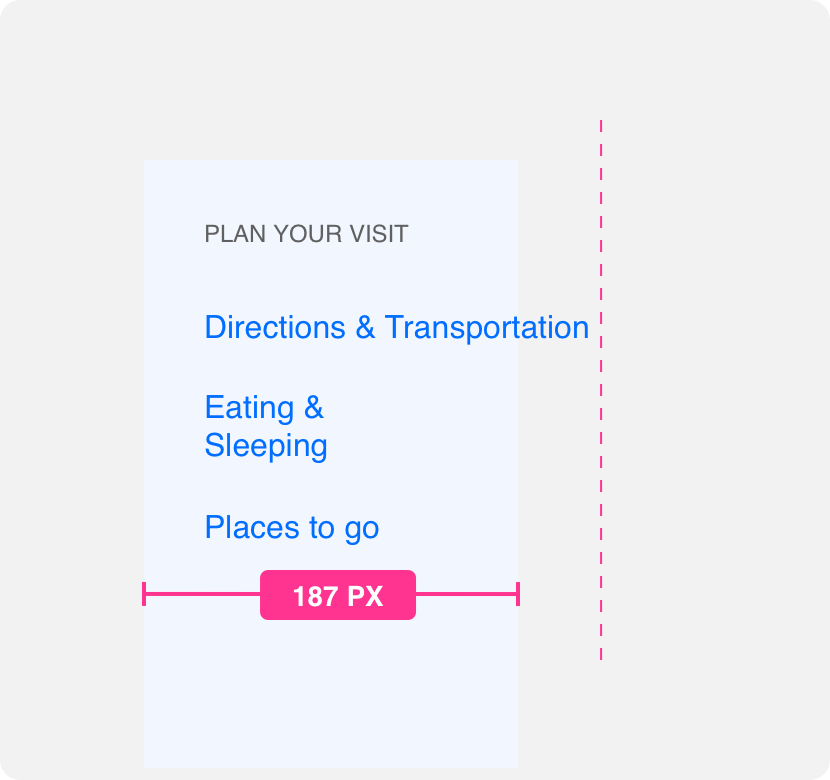830x780 pixels.
Task: Click empty light-blue panel area below measurement
Action: coord(331,693)
